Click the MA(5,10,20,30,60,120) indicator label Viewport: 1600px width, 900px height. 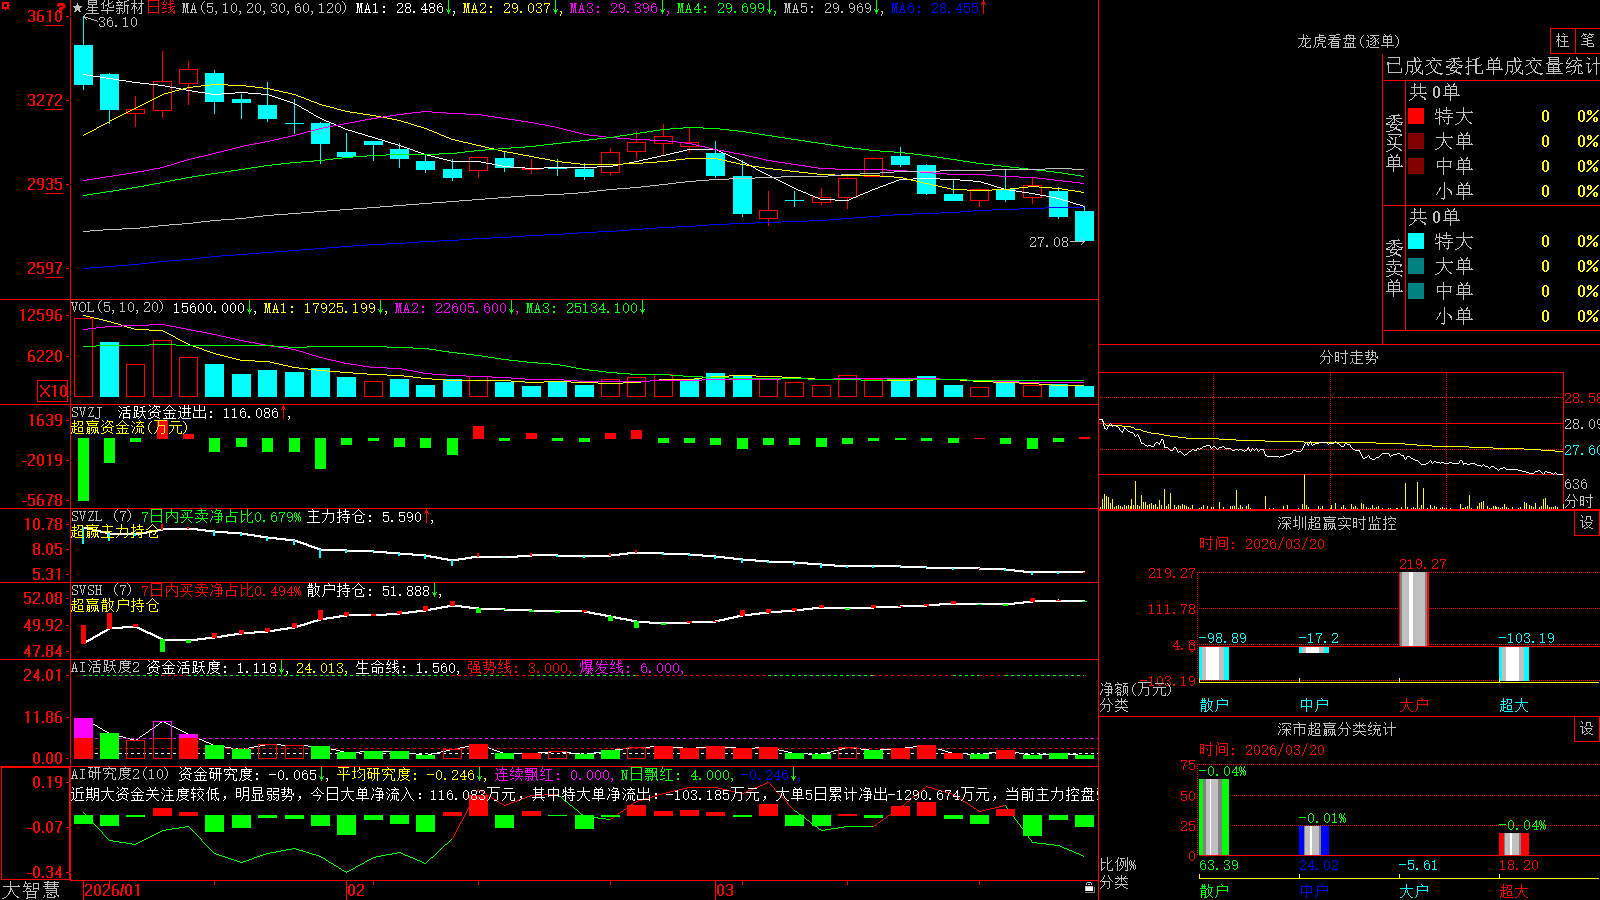264,8
